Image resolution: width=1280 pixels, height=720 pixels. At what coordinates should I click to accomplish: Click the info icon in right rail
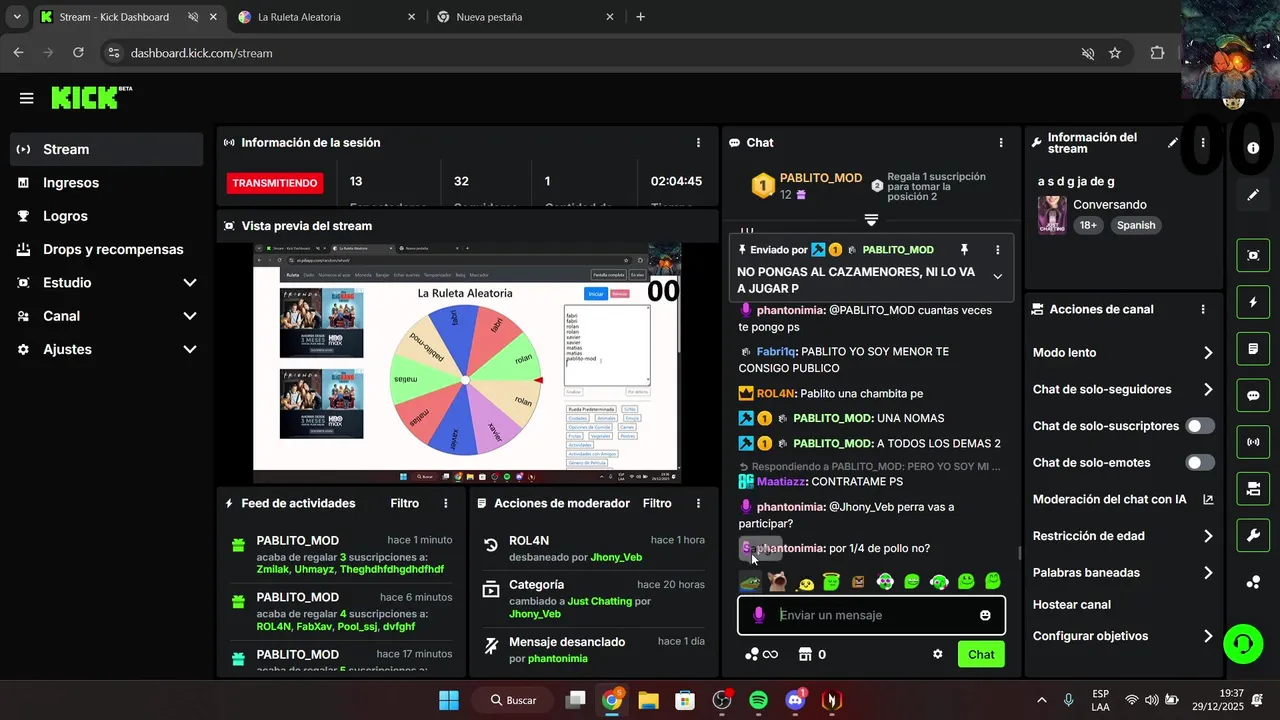(1253, 148)
